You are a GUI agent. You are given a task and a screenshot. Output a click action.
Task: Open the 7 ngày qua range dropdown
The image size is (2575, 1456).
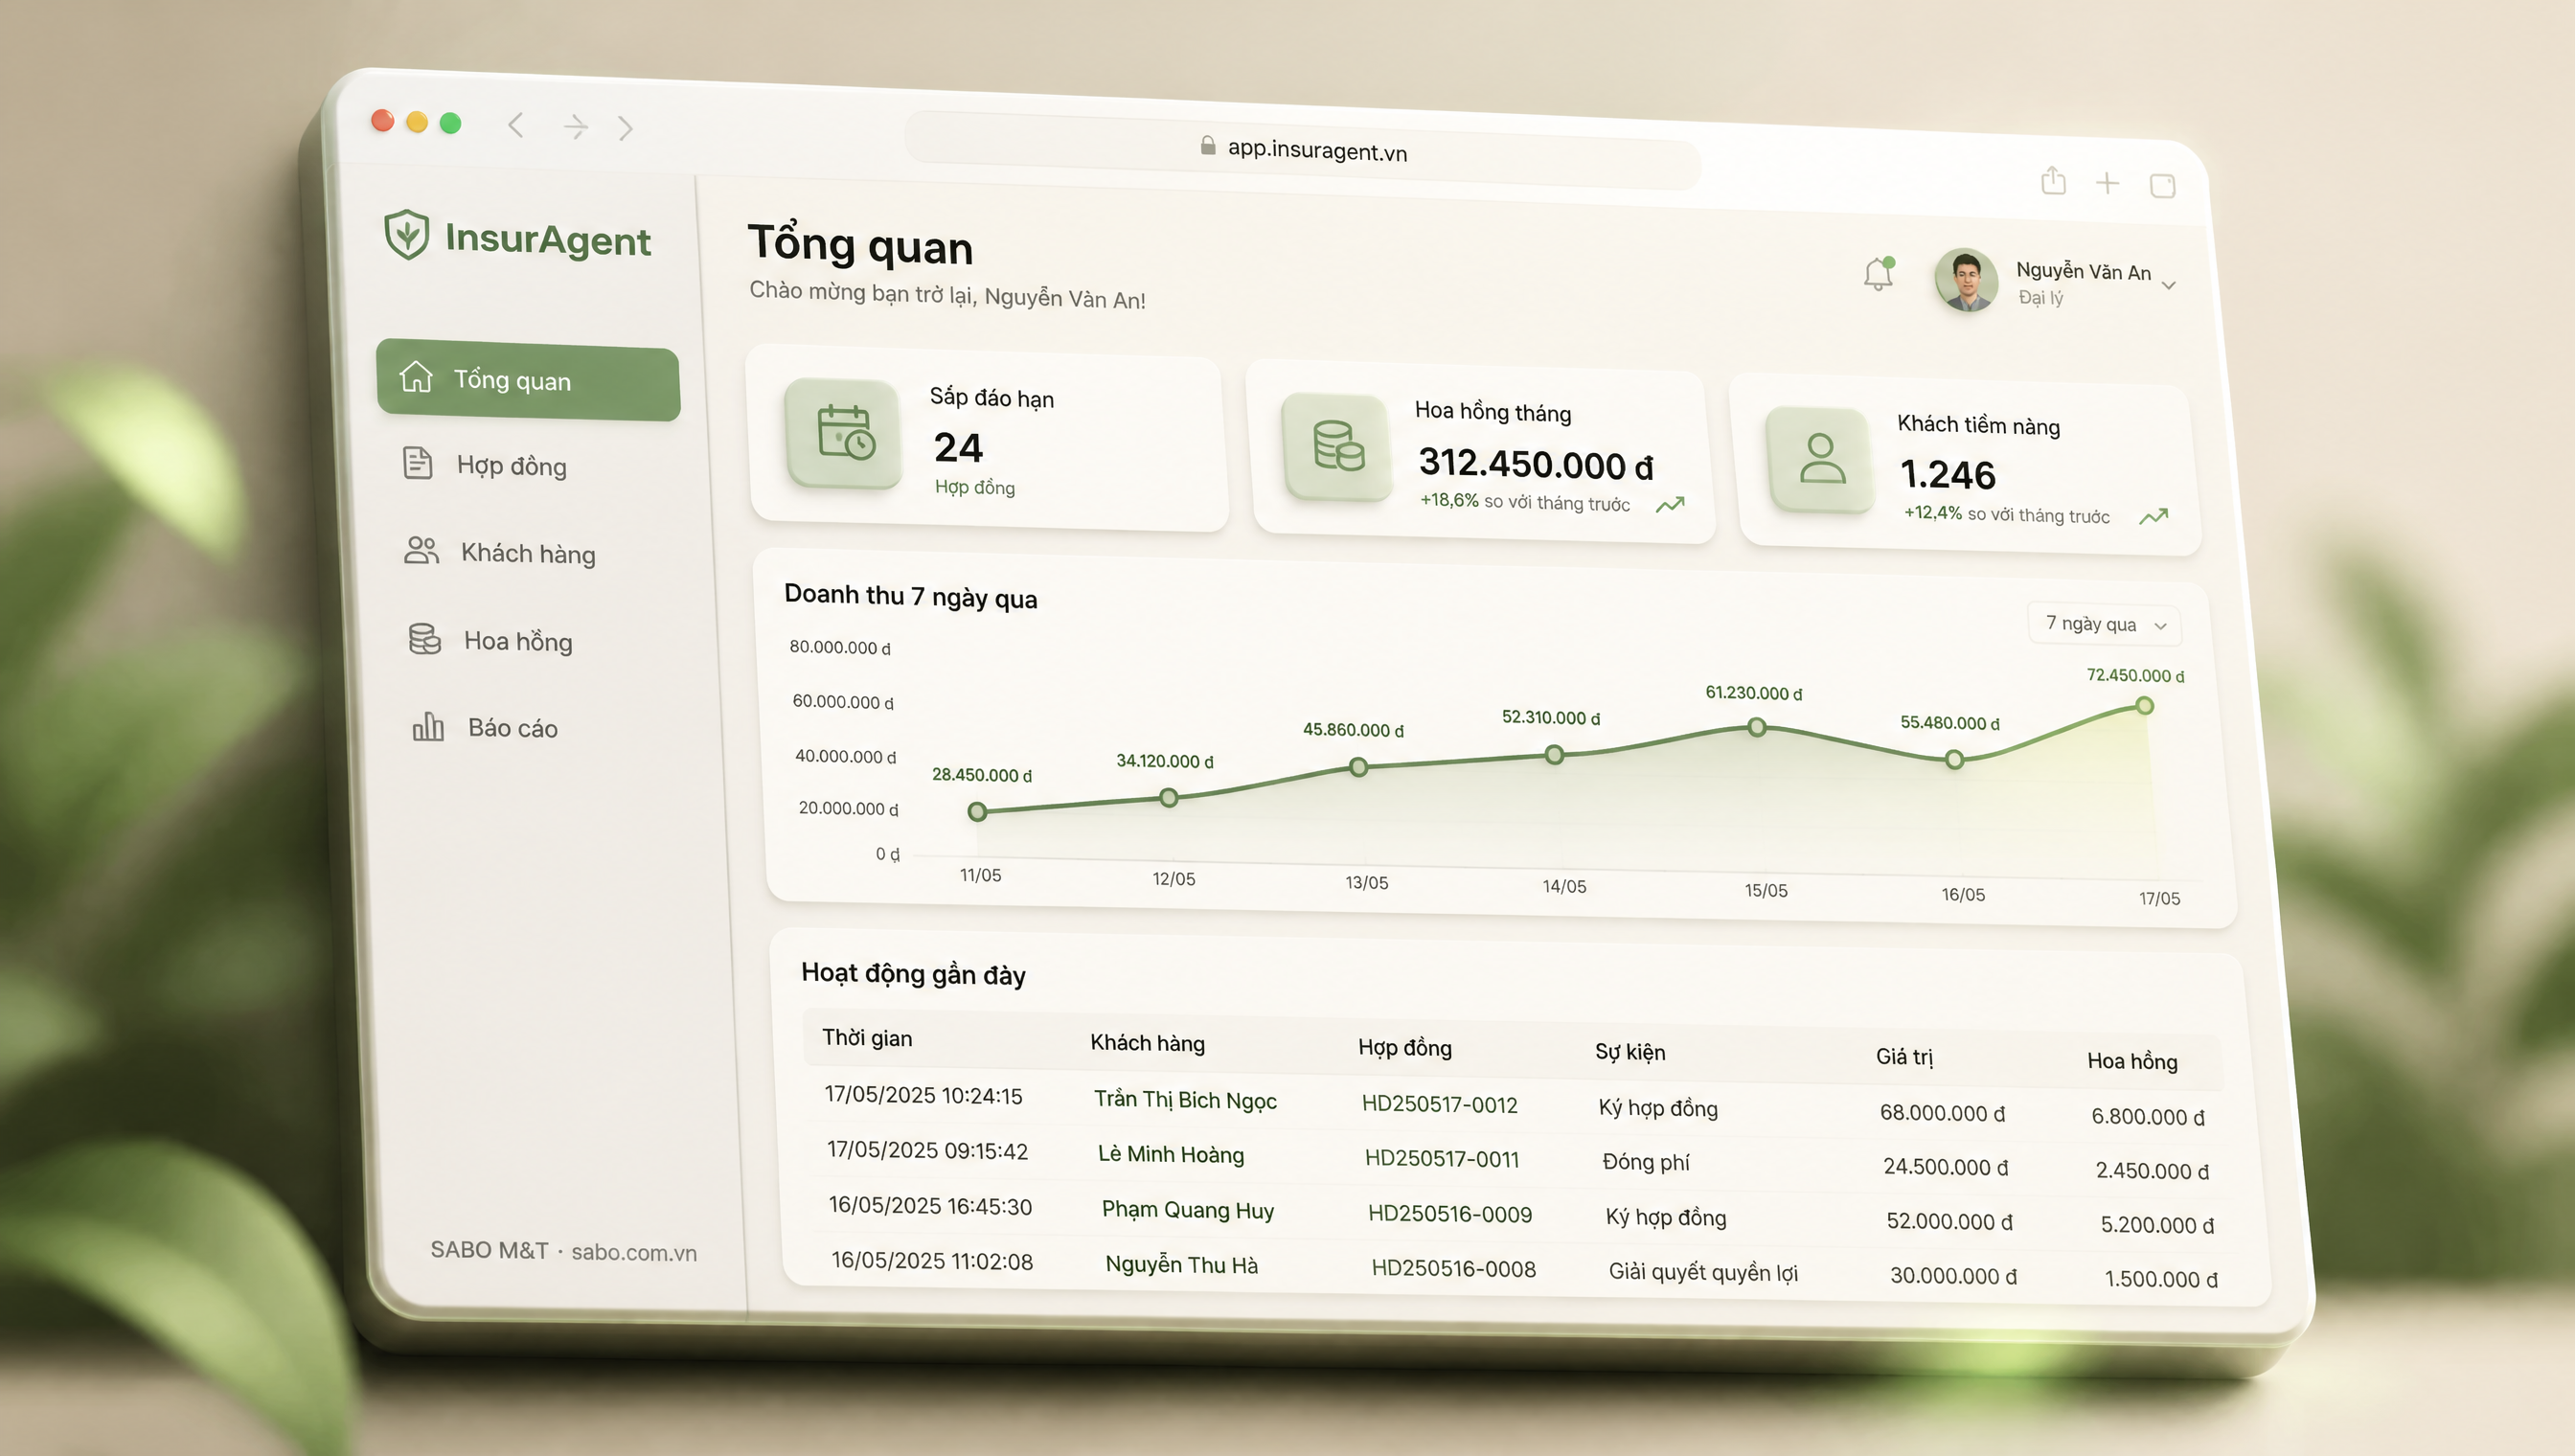[2105, 624]
